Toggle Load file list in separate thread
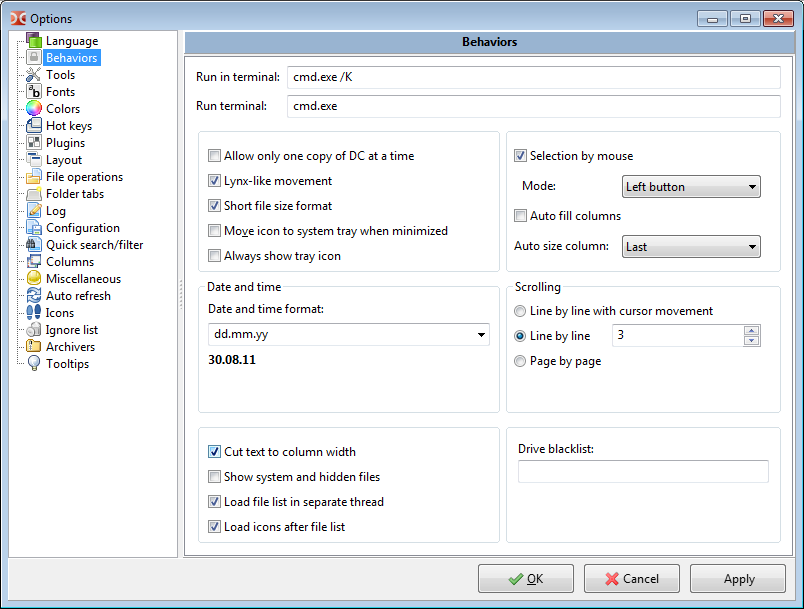The height and width of the screenshot is (609, 804). point(214,501)
